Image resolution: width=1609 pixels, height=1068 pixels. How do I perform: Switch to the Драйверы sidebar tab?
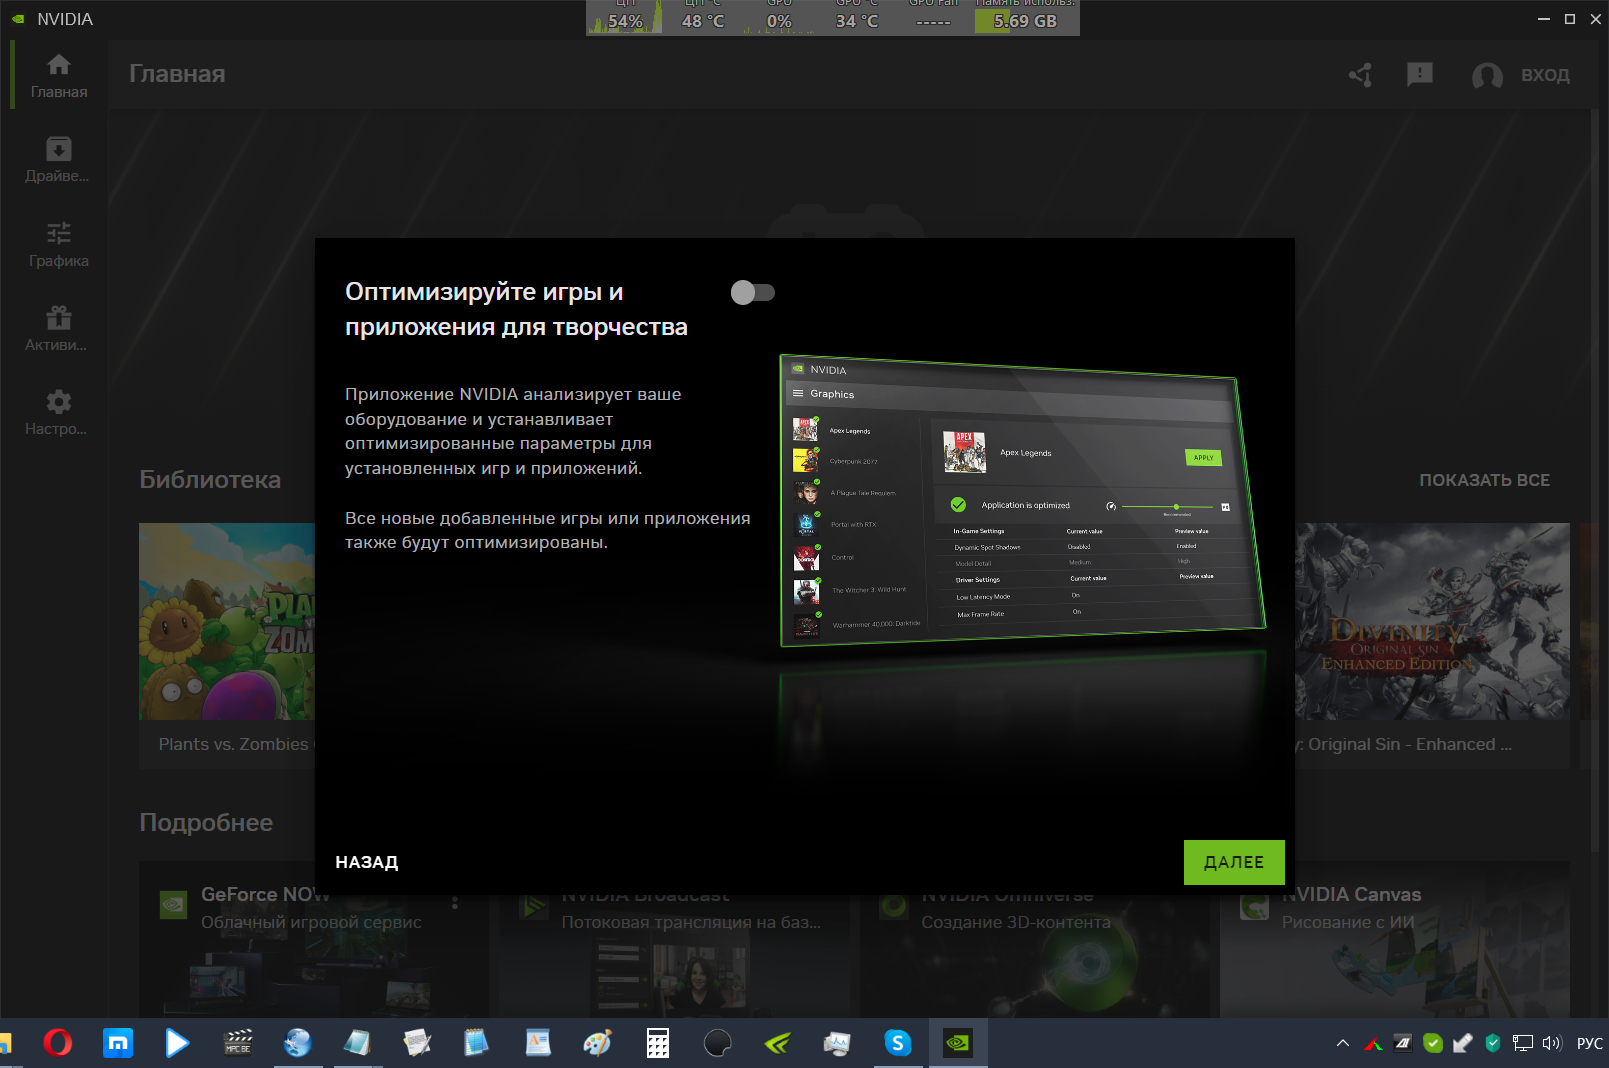click(58, 160)
